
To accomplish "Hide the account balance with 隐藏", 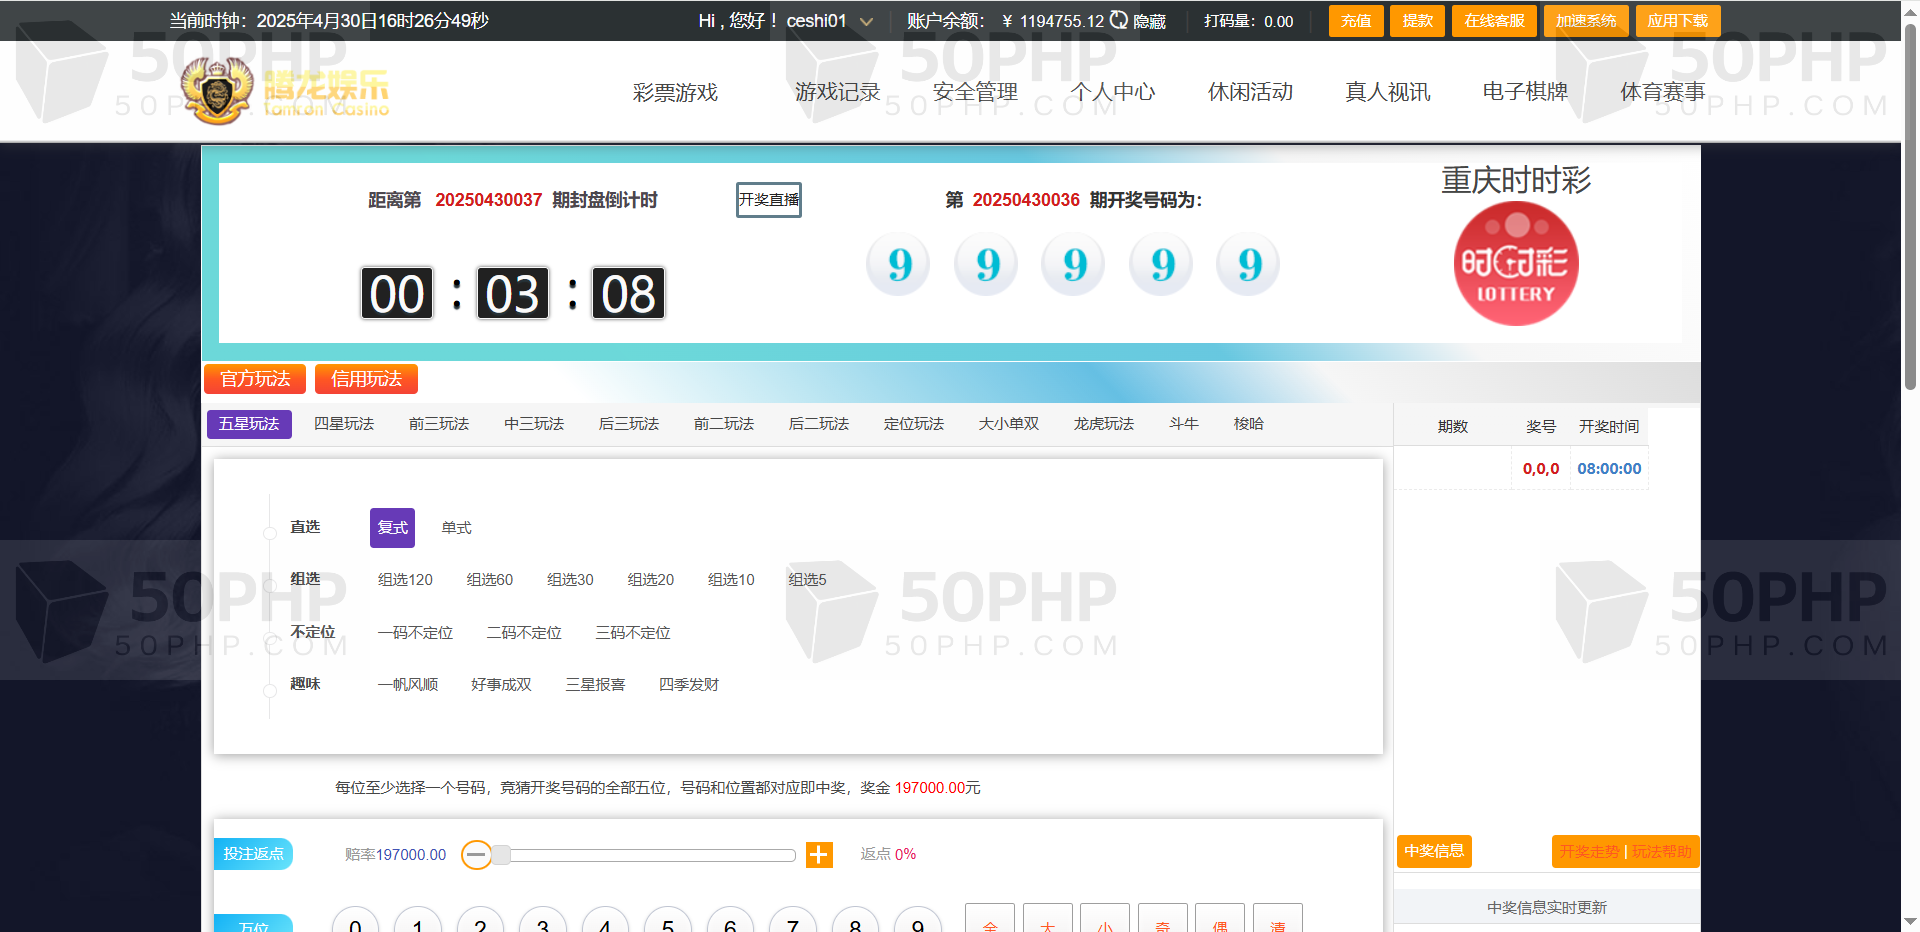I will pos(1150,21).
